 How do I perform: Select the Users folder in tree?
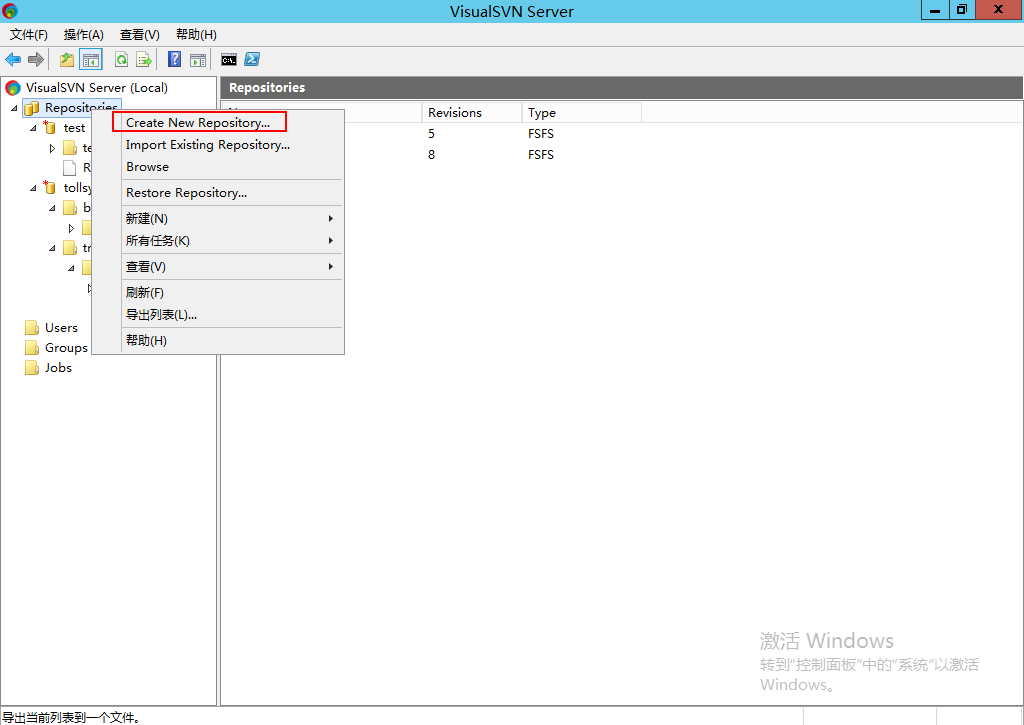(x=61, y=328)
